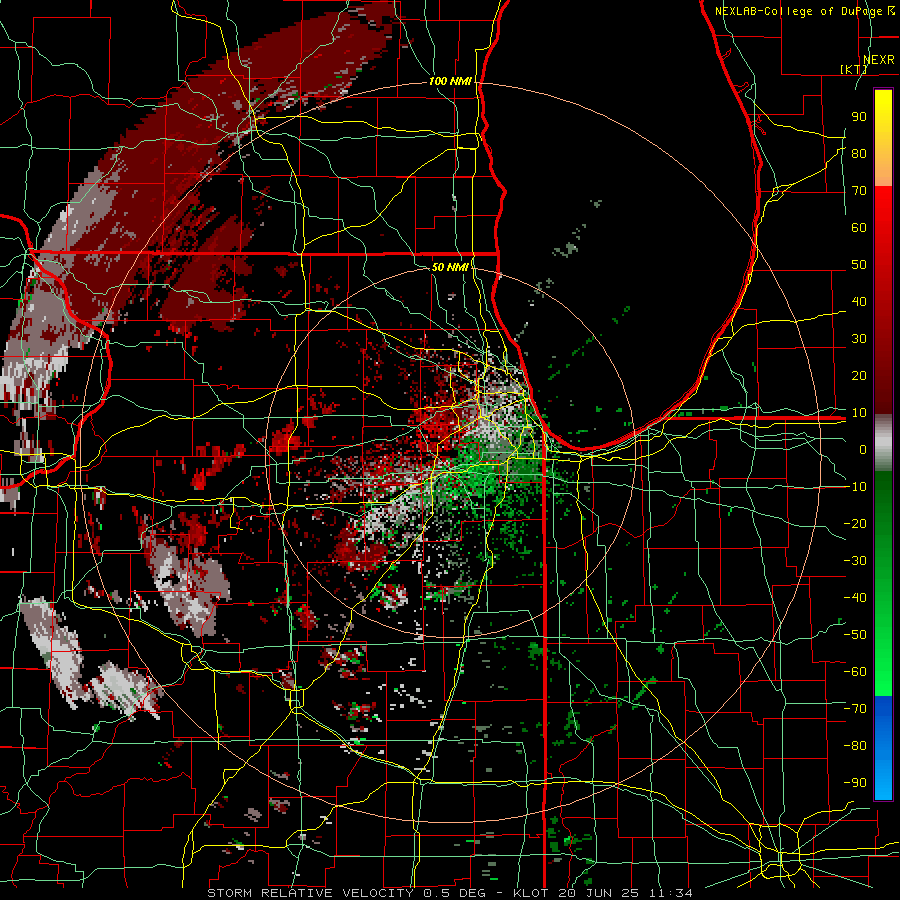Pick the gray zero-velocity segment of the color scale

click(883, 445)
